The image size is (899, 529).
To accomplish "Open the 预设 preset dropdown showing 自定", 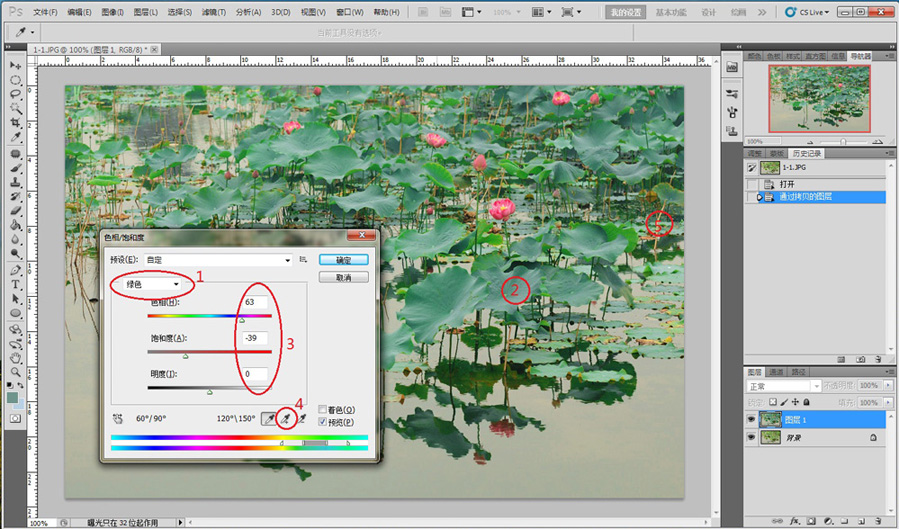I will coord(218,260).
